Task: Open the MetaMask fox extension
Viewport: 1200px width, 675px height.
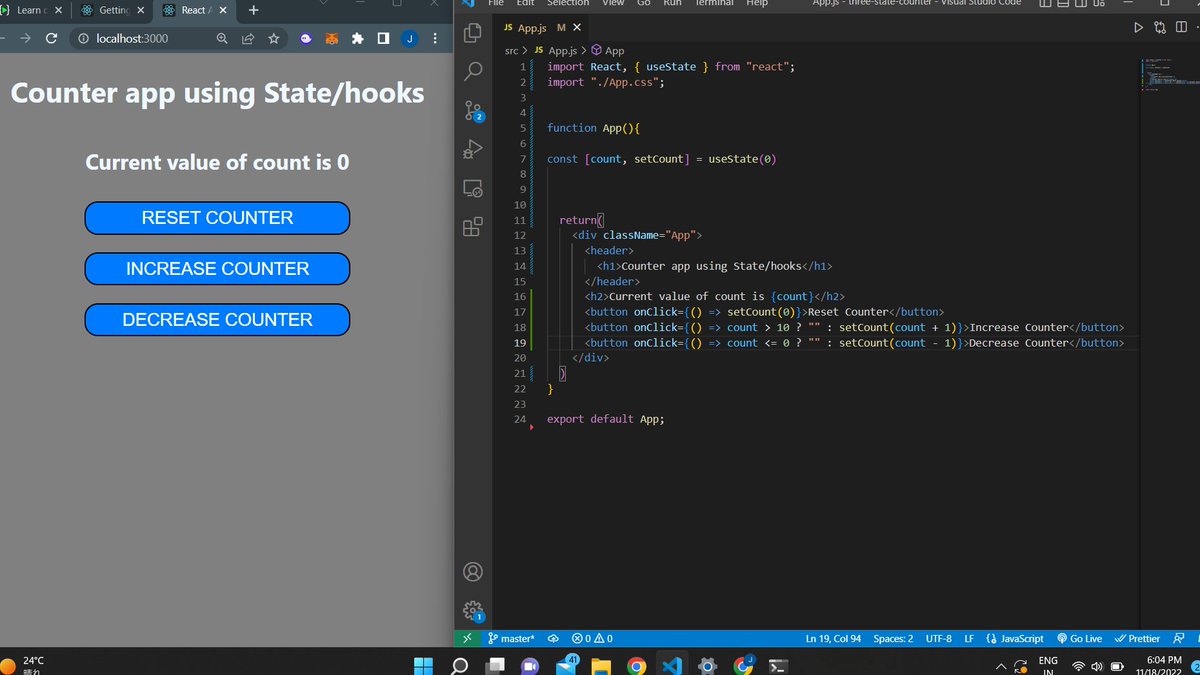Action: (x=332, y=39)
